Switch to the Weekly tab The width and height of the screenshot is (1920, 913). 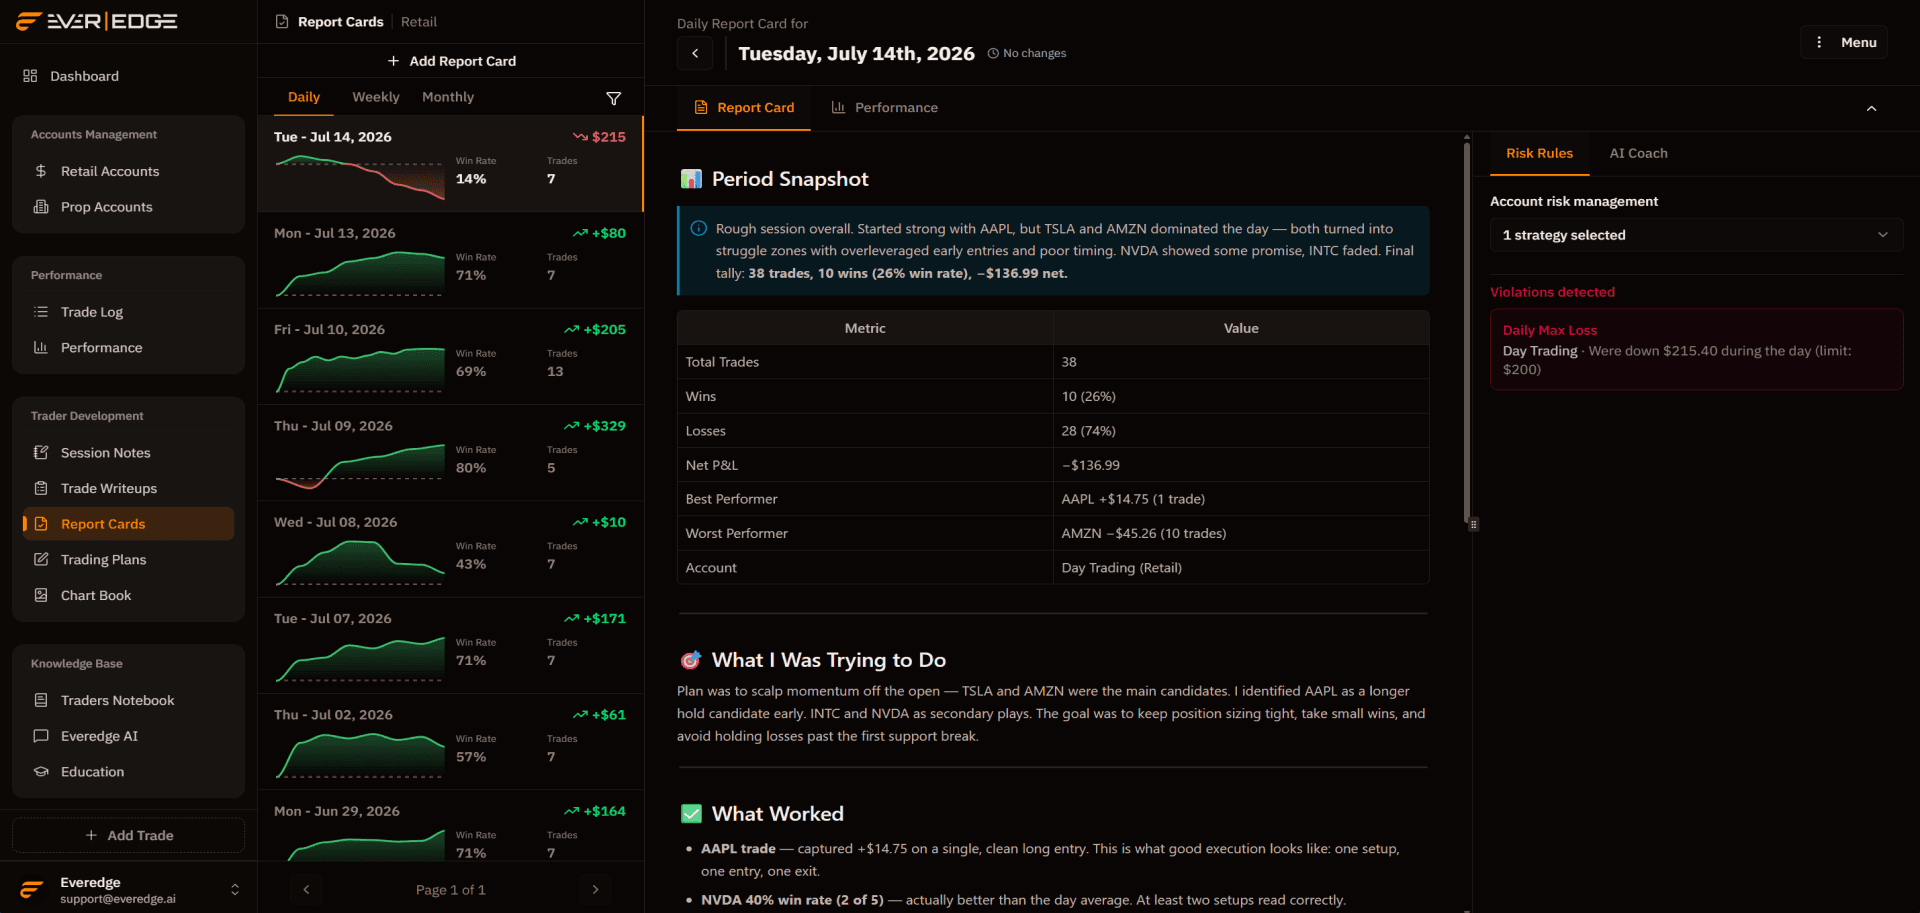[x=375, y=97]
